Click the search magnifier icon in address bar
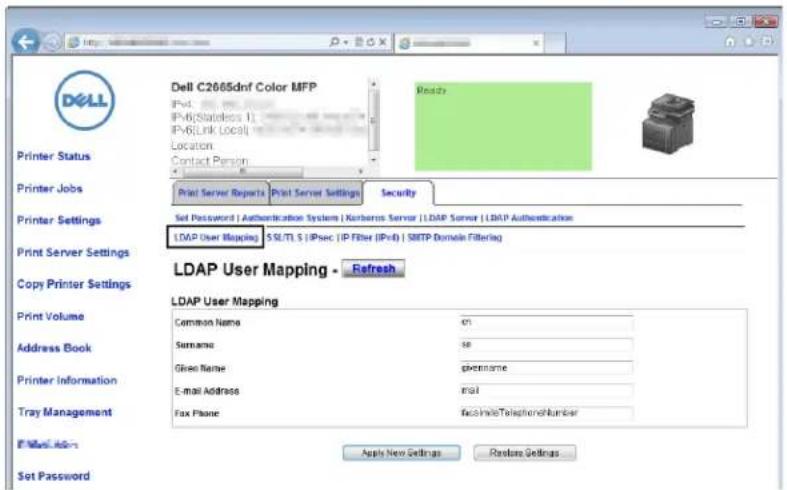The width and height of the screenshot is (787, 490). coord(334,42)
